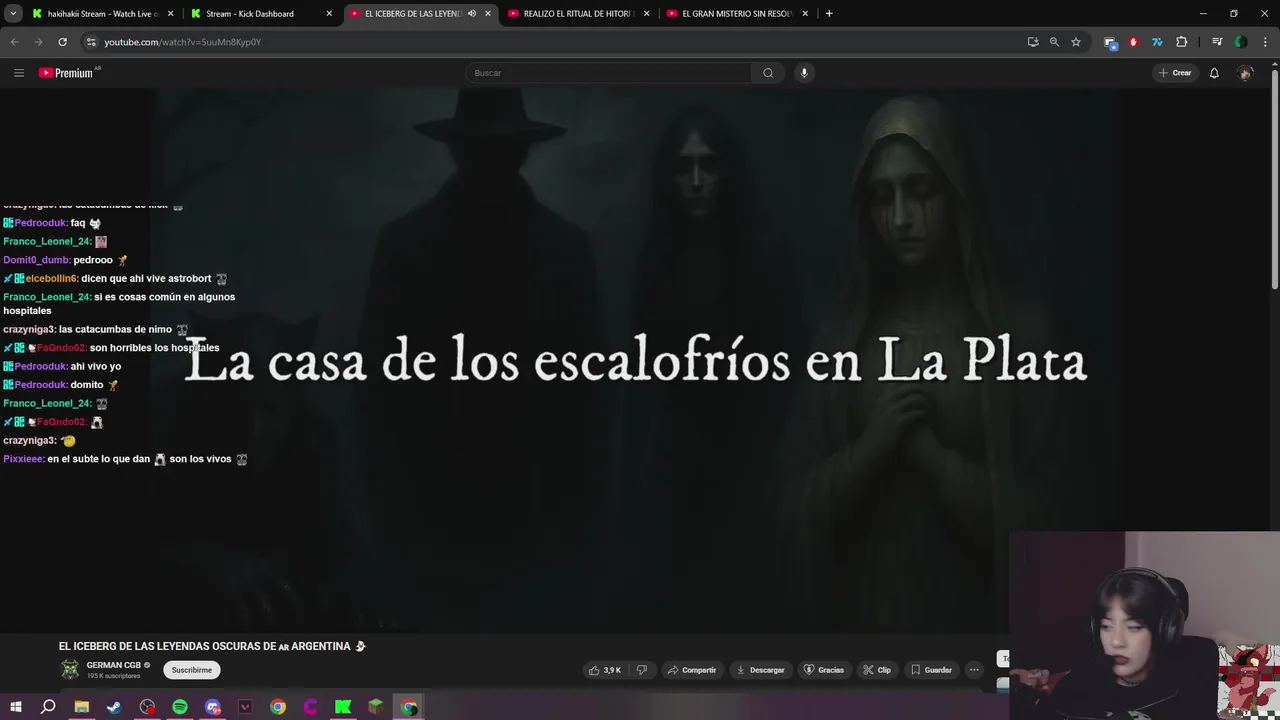This screenshot has width=1280, height=720.
Task: Reload the current page
Action: [62, 42]
